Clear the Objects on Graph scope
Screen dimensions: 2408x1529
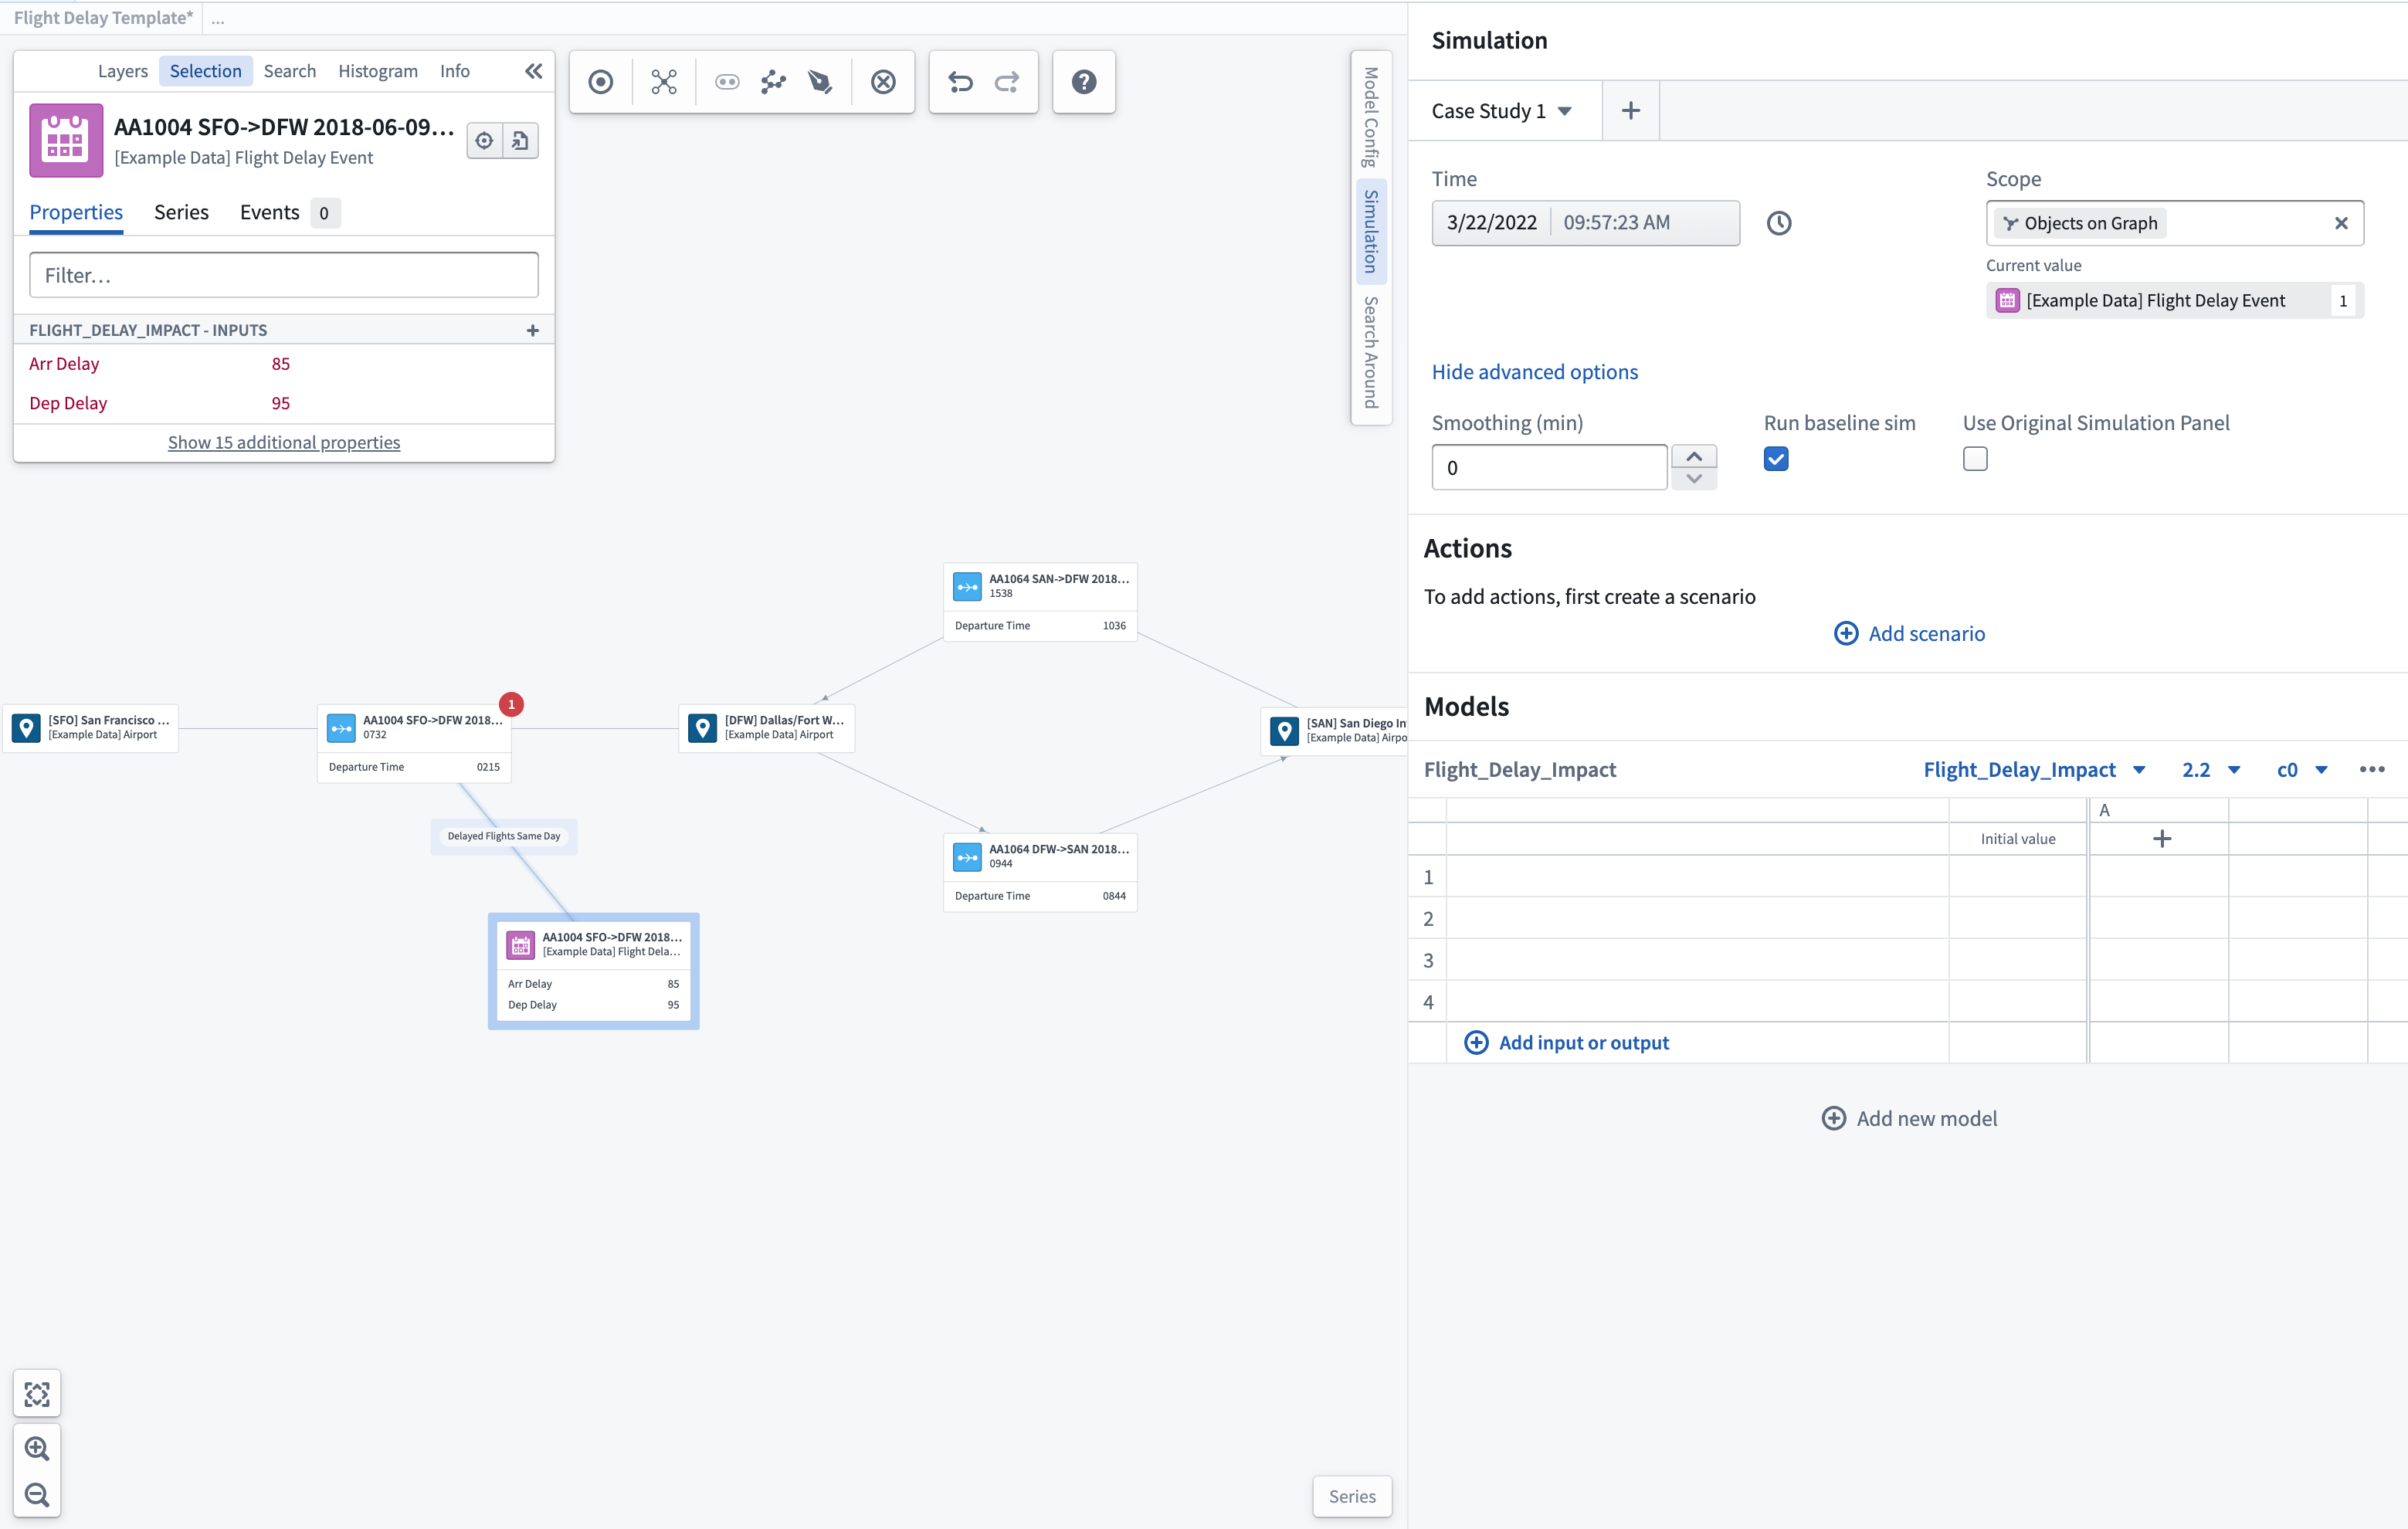click(2341, 223)
